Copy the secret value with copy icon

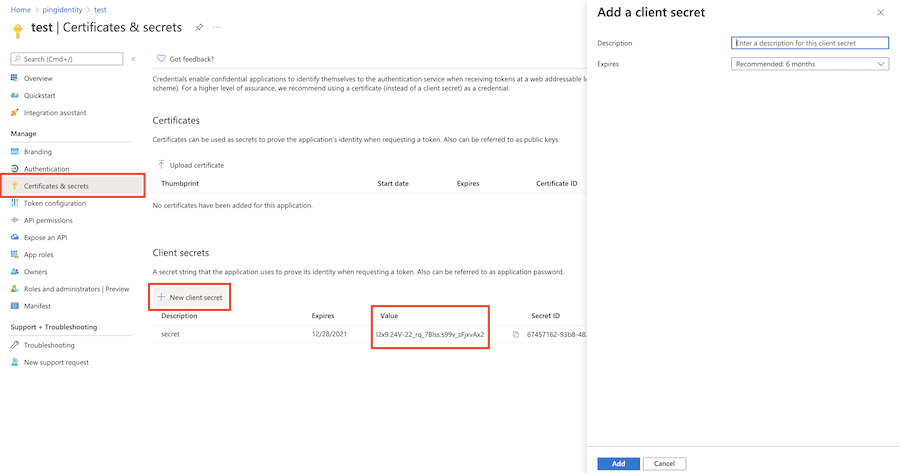[516, 334]
